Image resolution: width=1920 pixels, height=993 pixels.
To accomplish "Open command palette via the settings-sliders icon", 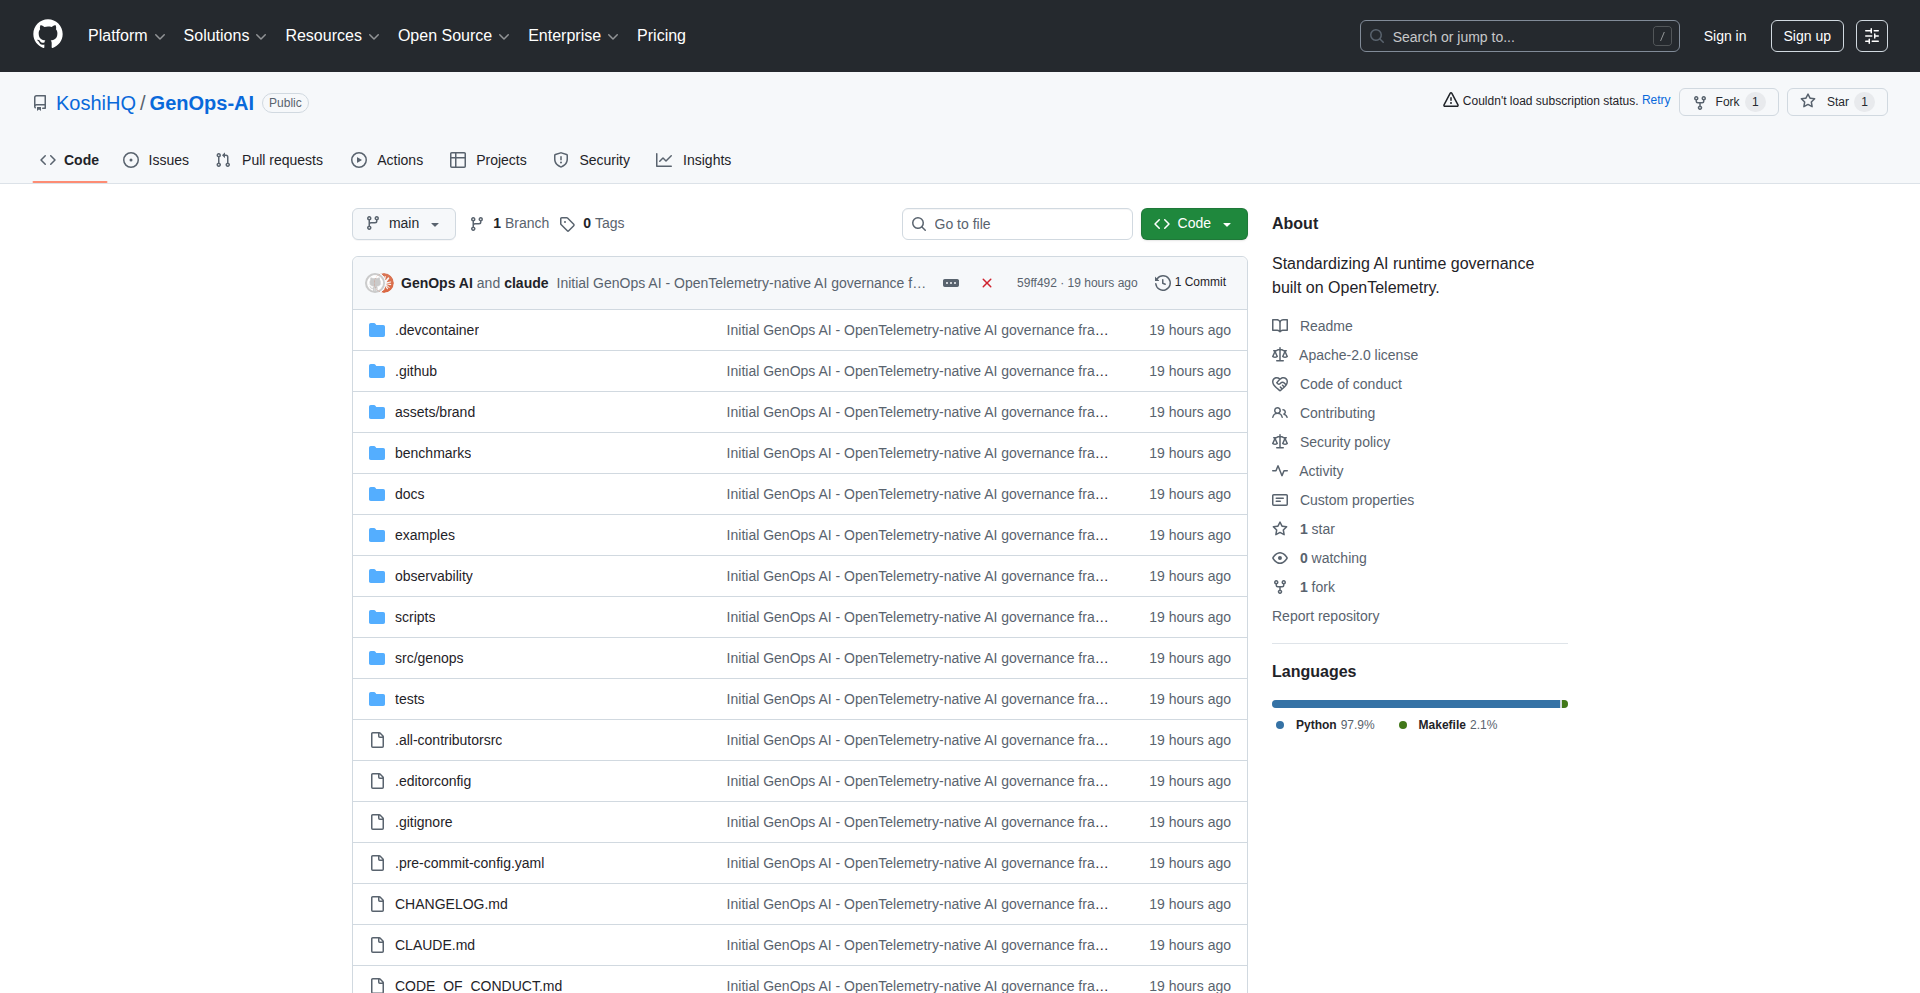I will tap(1871, 36).
